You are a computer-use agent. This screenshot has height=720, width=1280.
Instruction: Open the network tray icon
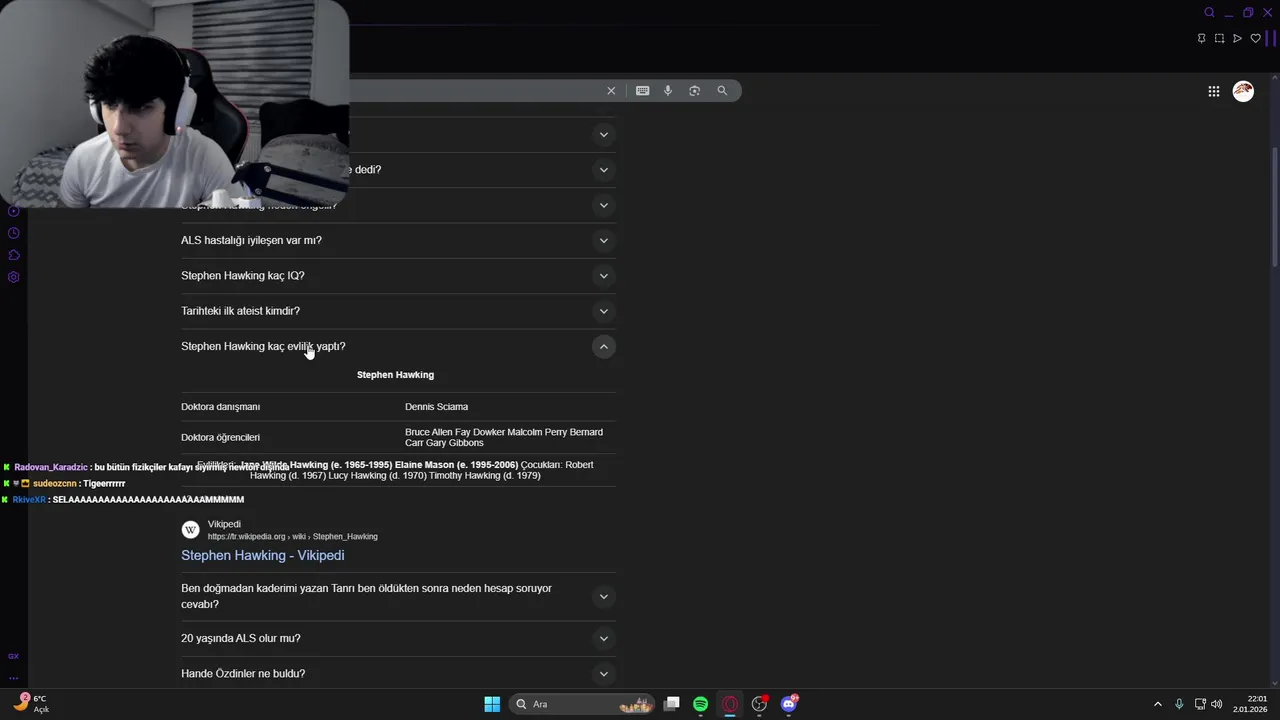(x=1200, y=704)
